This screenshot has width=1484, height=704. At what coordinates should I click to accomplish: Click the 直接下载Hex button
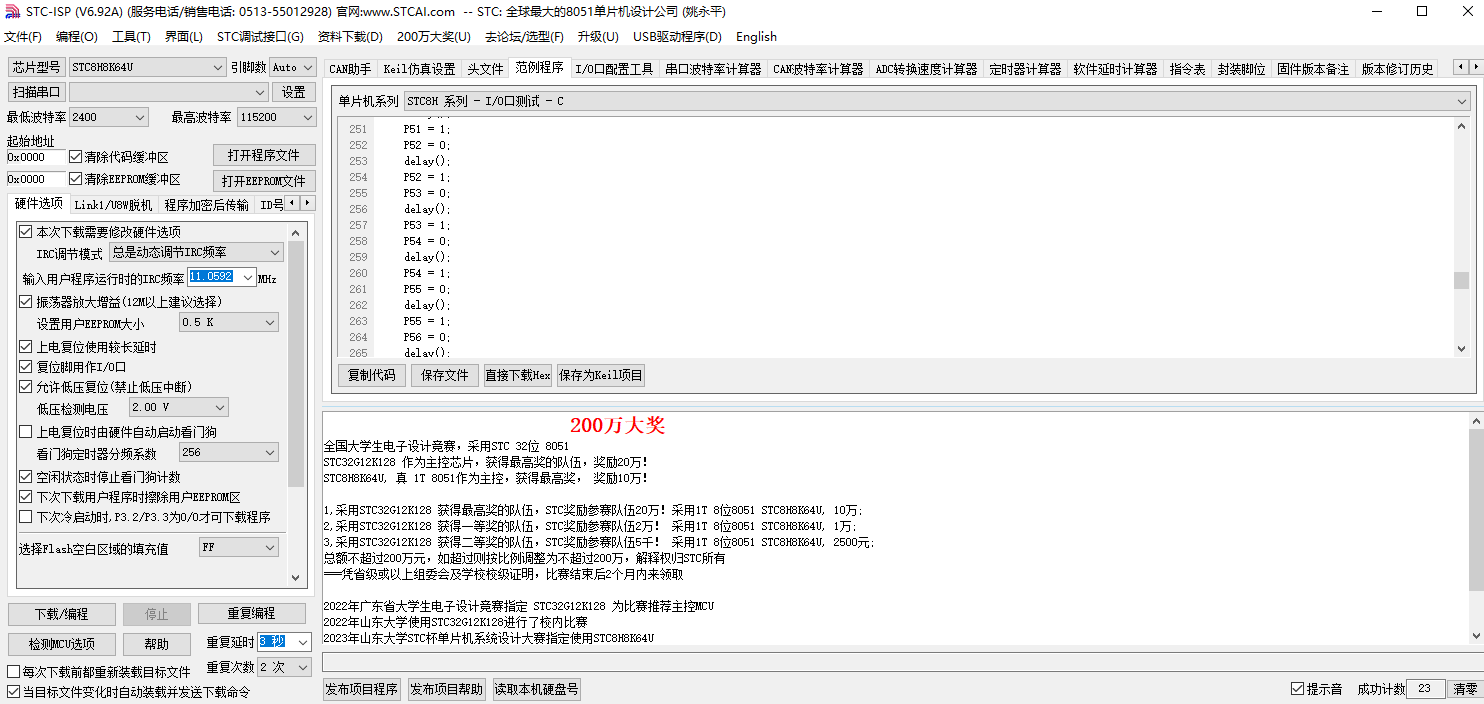518,376
